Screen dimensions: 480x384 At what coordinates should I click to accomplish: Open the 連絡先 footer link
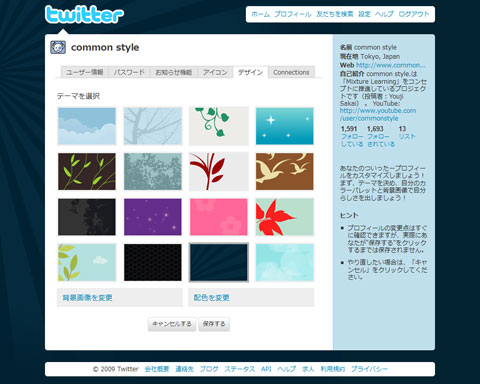click(184, 369)
